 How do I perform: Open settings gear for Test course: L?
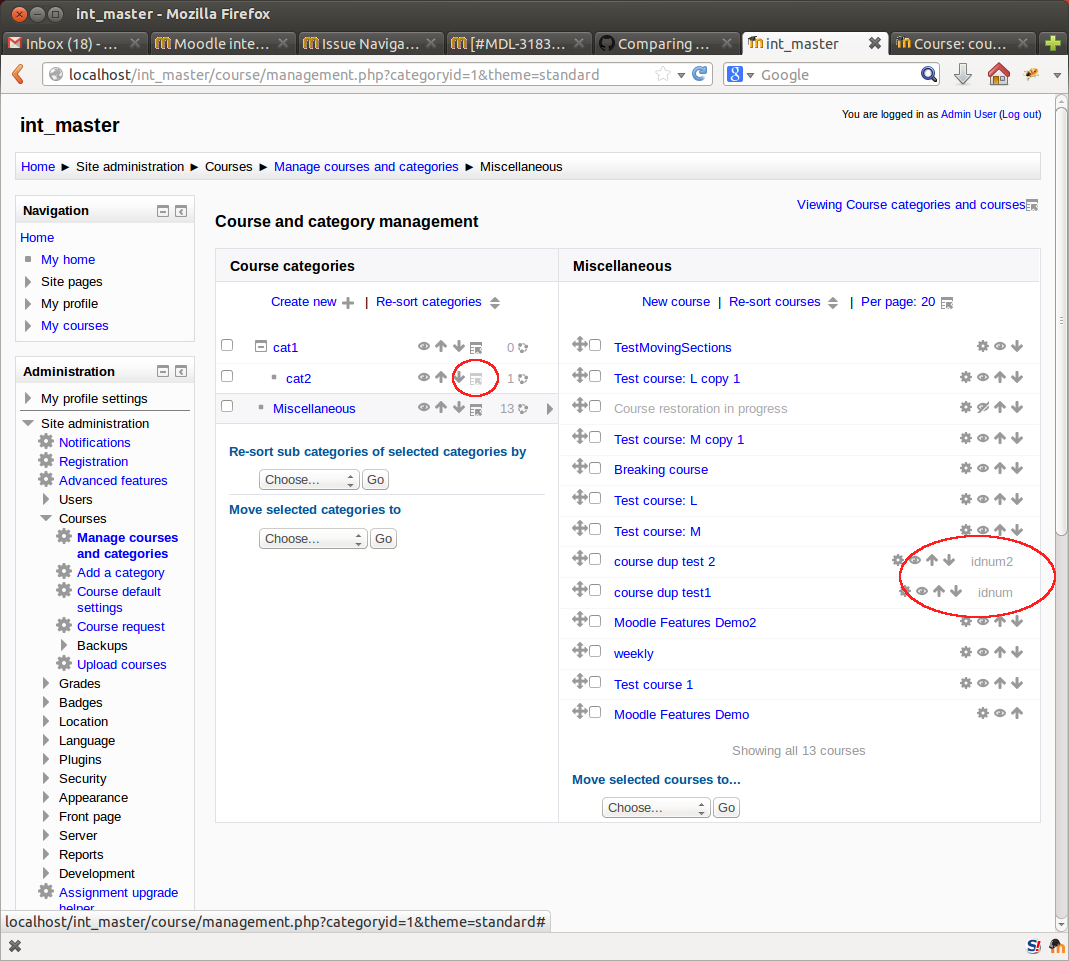pyautogui.click(x=965, y=499)
